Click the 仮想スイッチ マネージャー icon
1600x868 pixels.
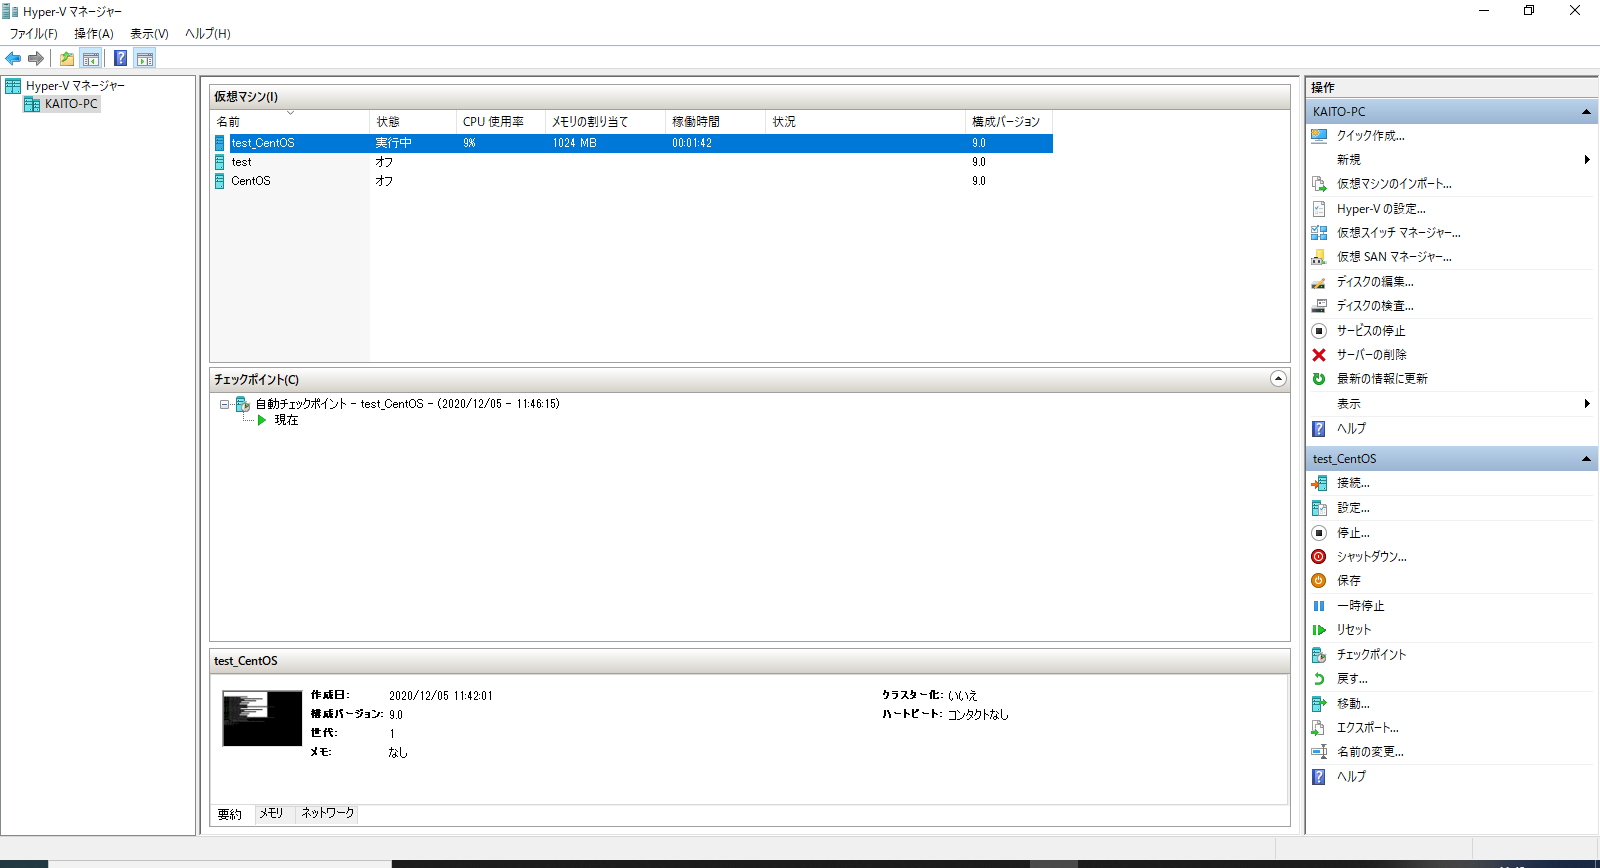click(x=1319, y=233)
